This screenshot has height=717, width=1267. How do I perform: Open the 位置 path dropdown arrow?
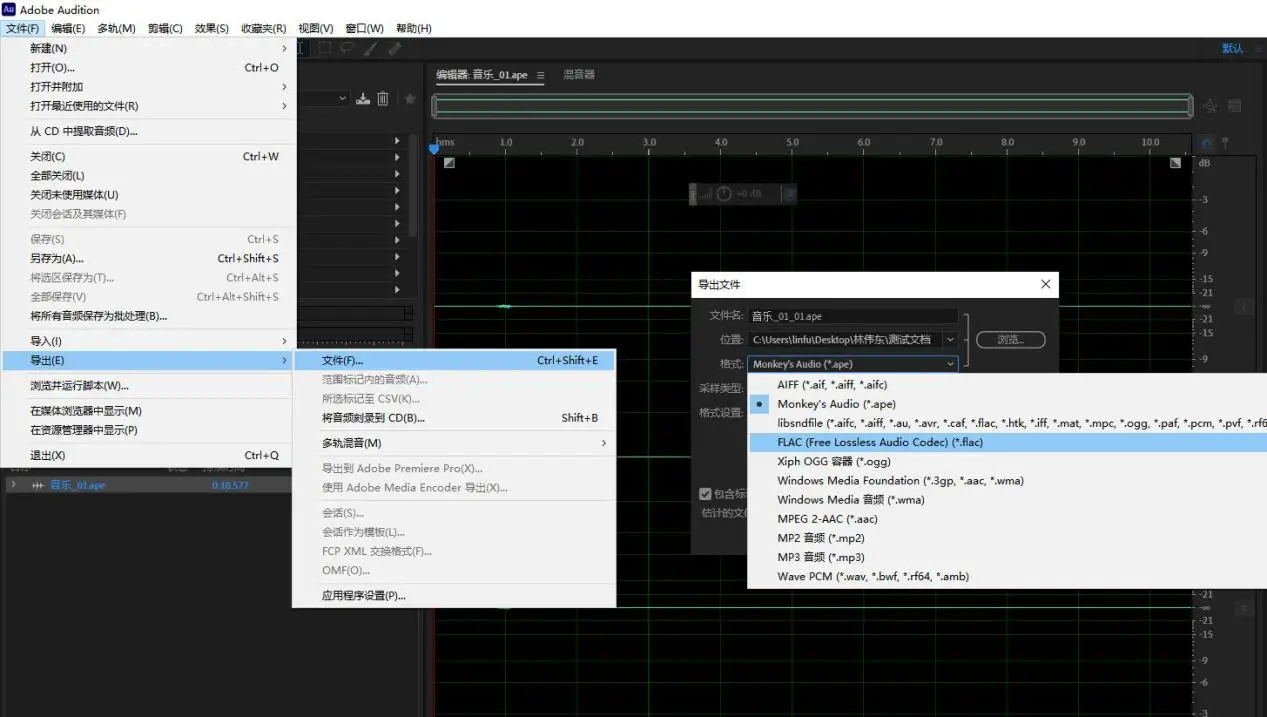coord(949,340)
